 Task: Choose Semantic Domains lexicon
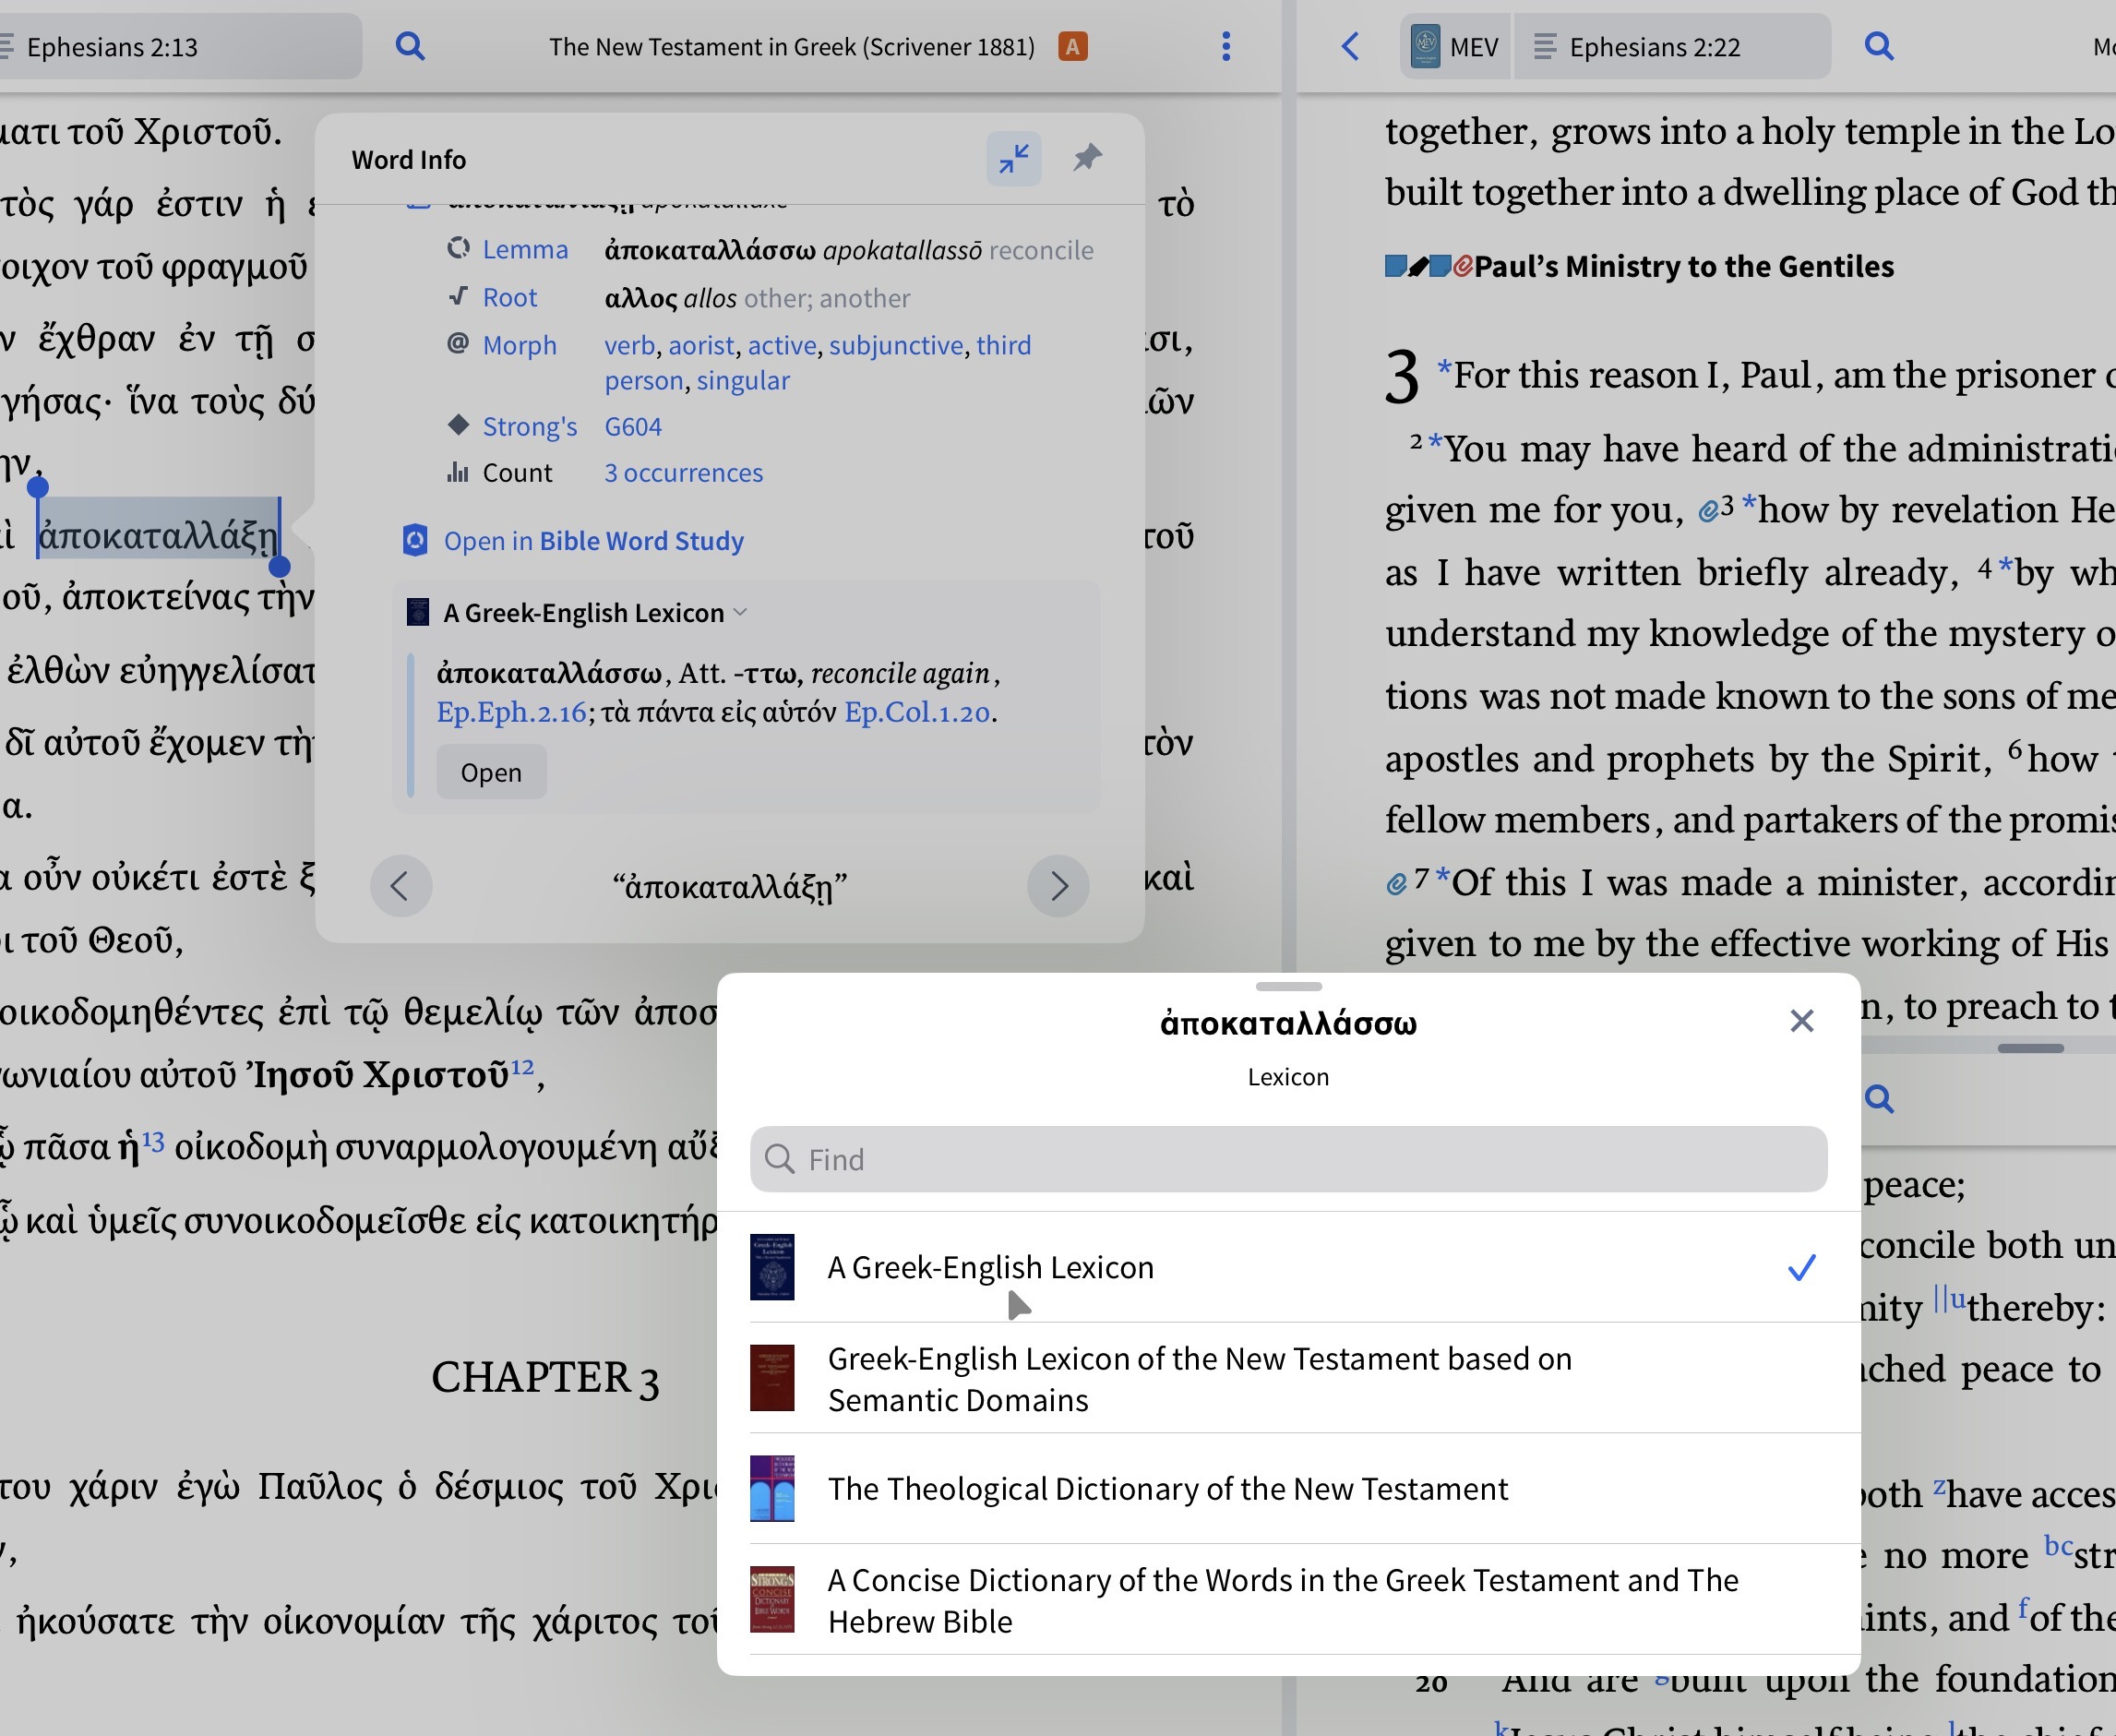1199,1378
